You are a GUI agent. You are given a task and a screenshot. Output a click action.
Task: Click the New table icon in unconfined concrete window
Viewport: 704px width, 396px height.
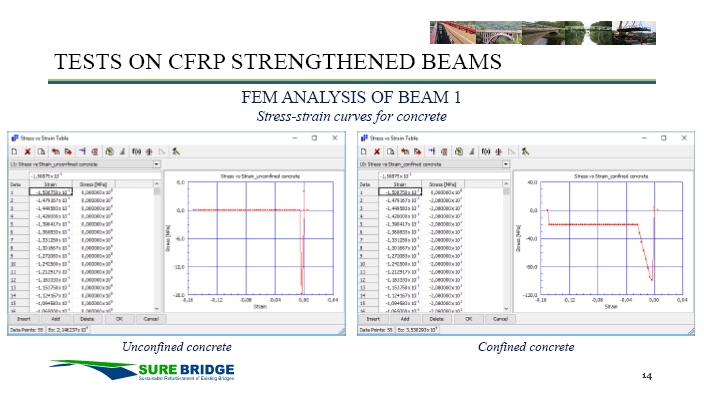[x=14, y=152]
